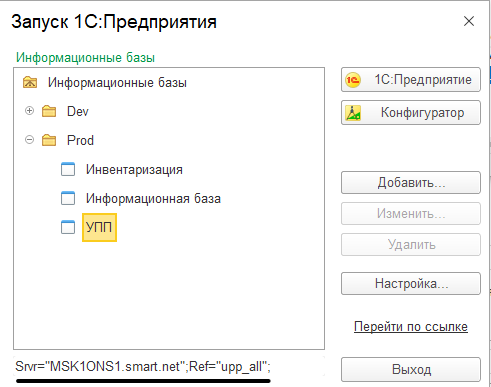Open the Настройка... dialog button

(x=411, y=284)
